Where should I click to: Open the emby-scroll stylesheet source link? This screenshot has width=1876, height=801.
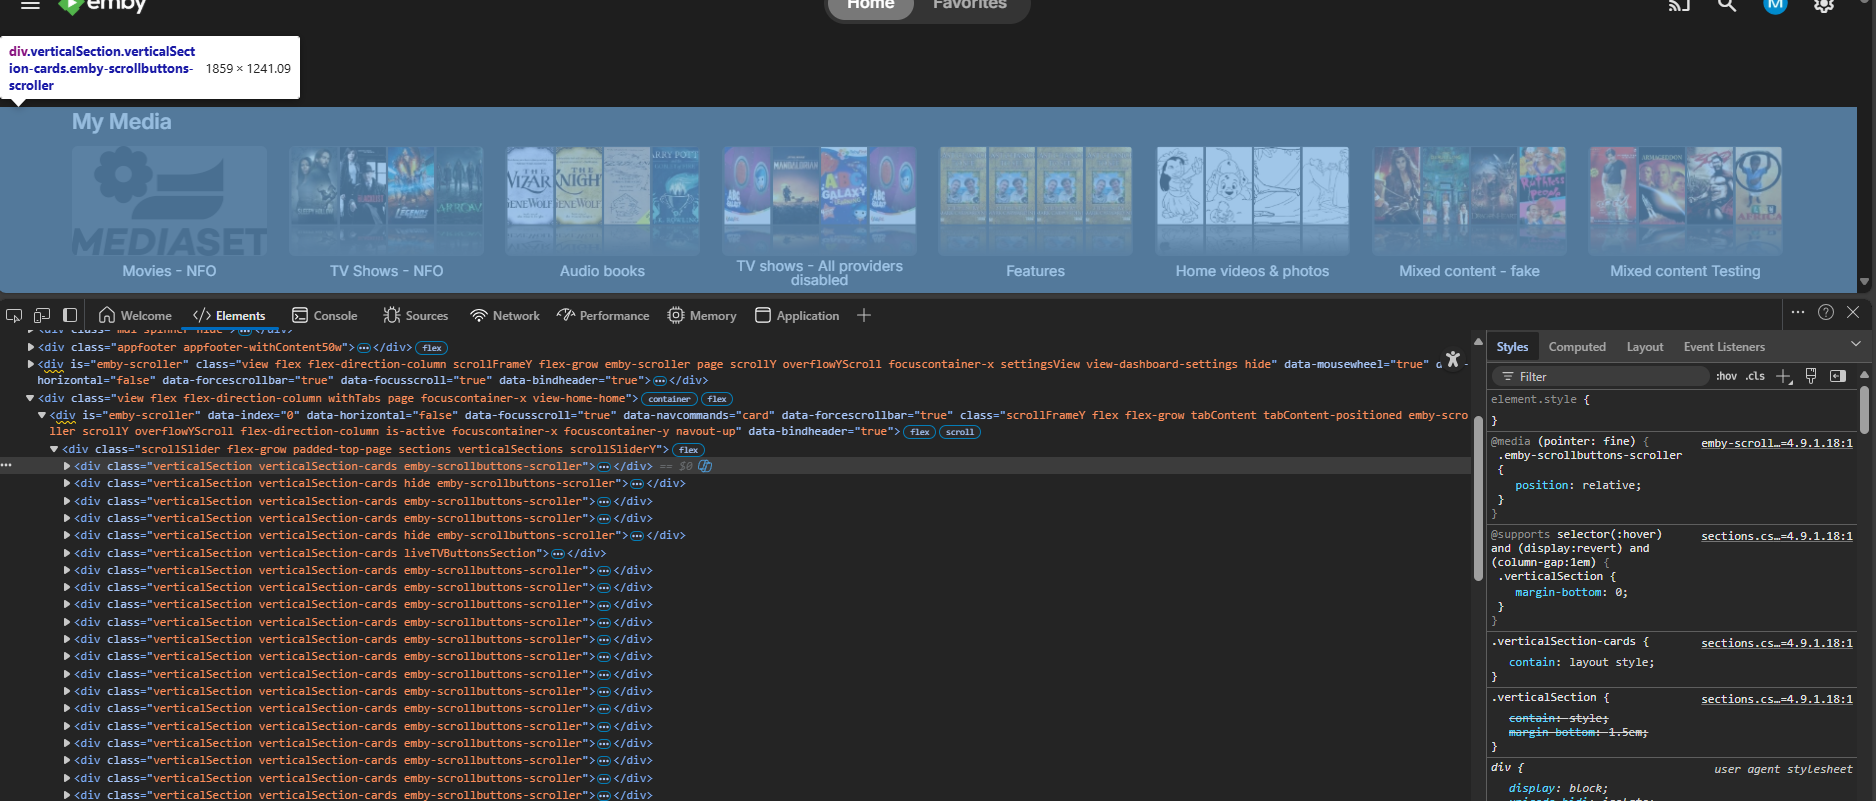[x=1776, y=442]
